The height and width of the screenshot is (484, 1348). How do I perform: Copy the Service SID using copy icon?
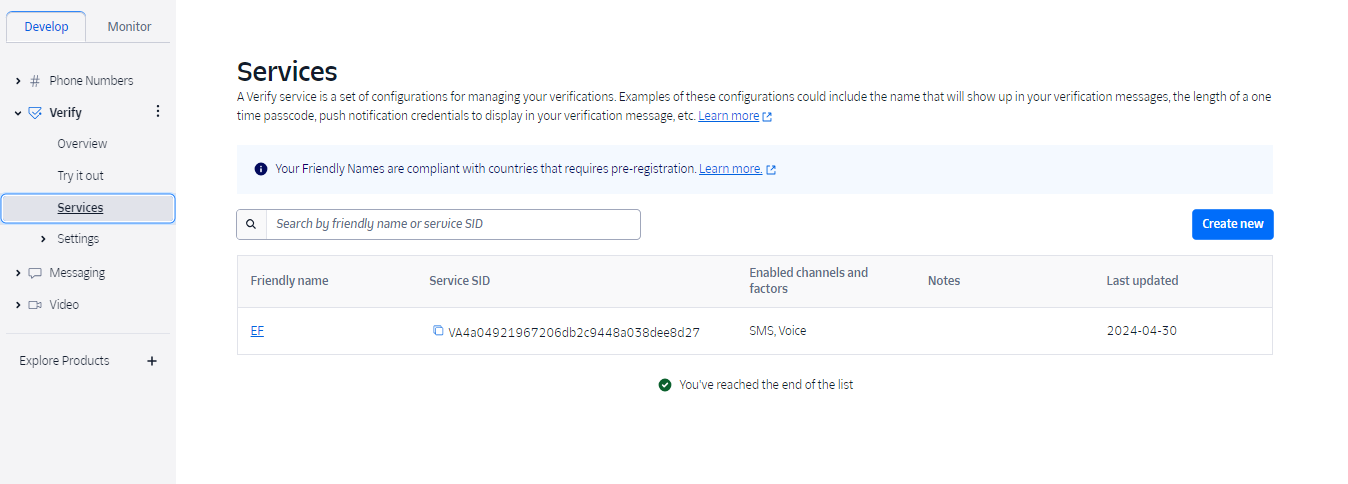(x=438, y=331)
